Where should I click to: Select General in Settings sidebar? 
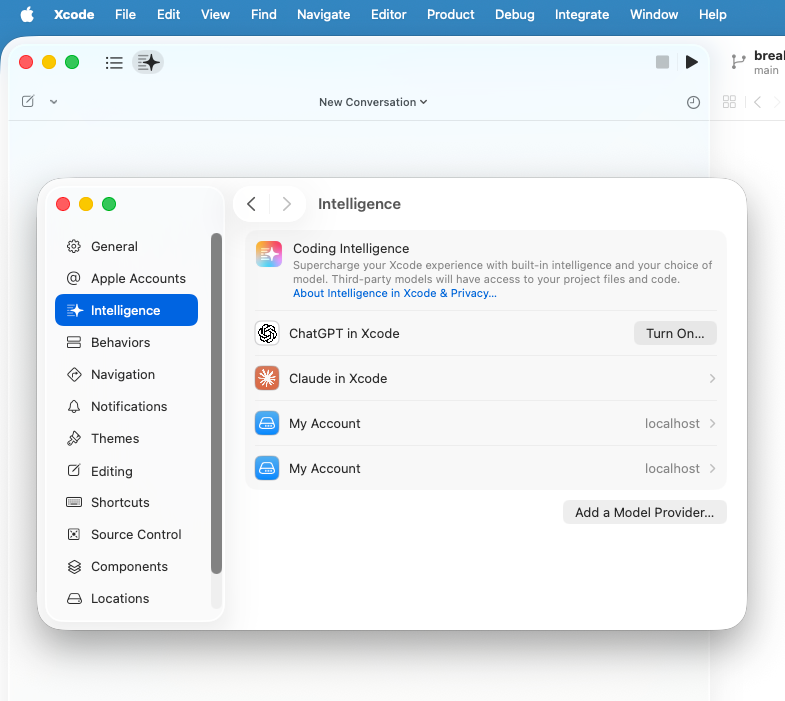pos(126,246)
